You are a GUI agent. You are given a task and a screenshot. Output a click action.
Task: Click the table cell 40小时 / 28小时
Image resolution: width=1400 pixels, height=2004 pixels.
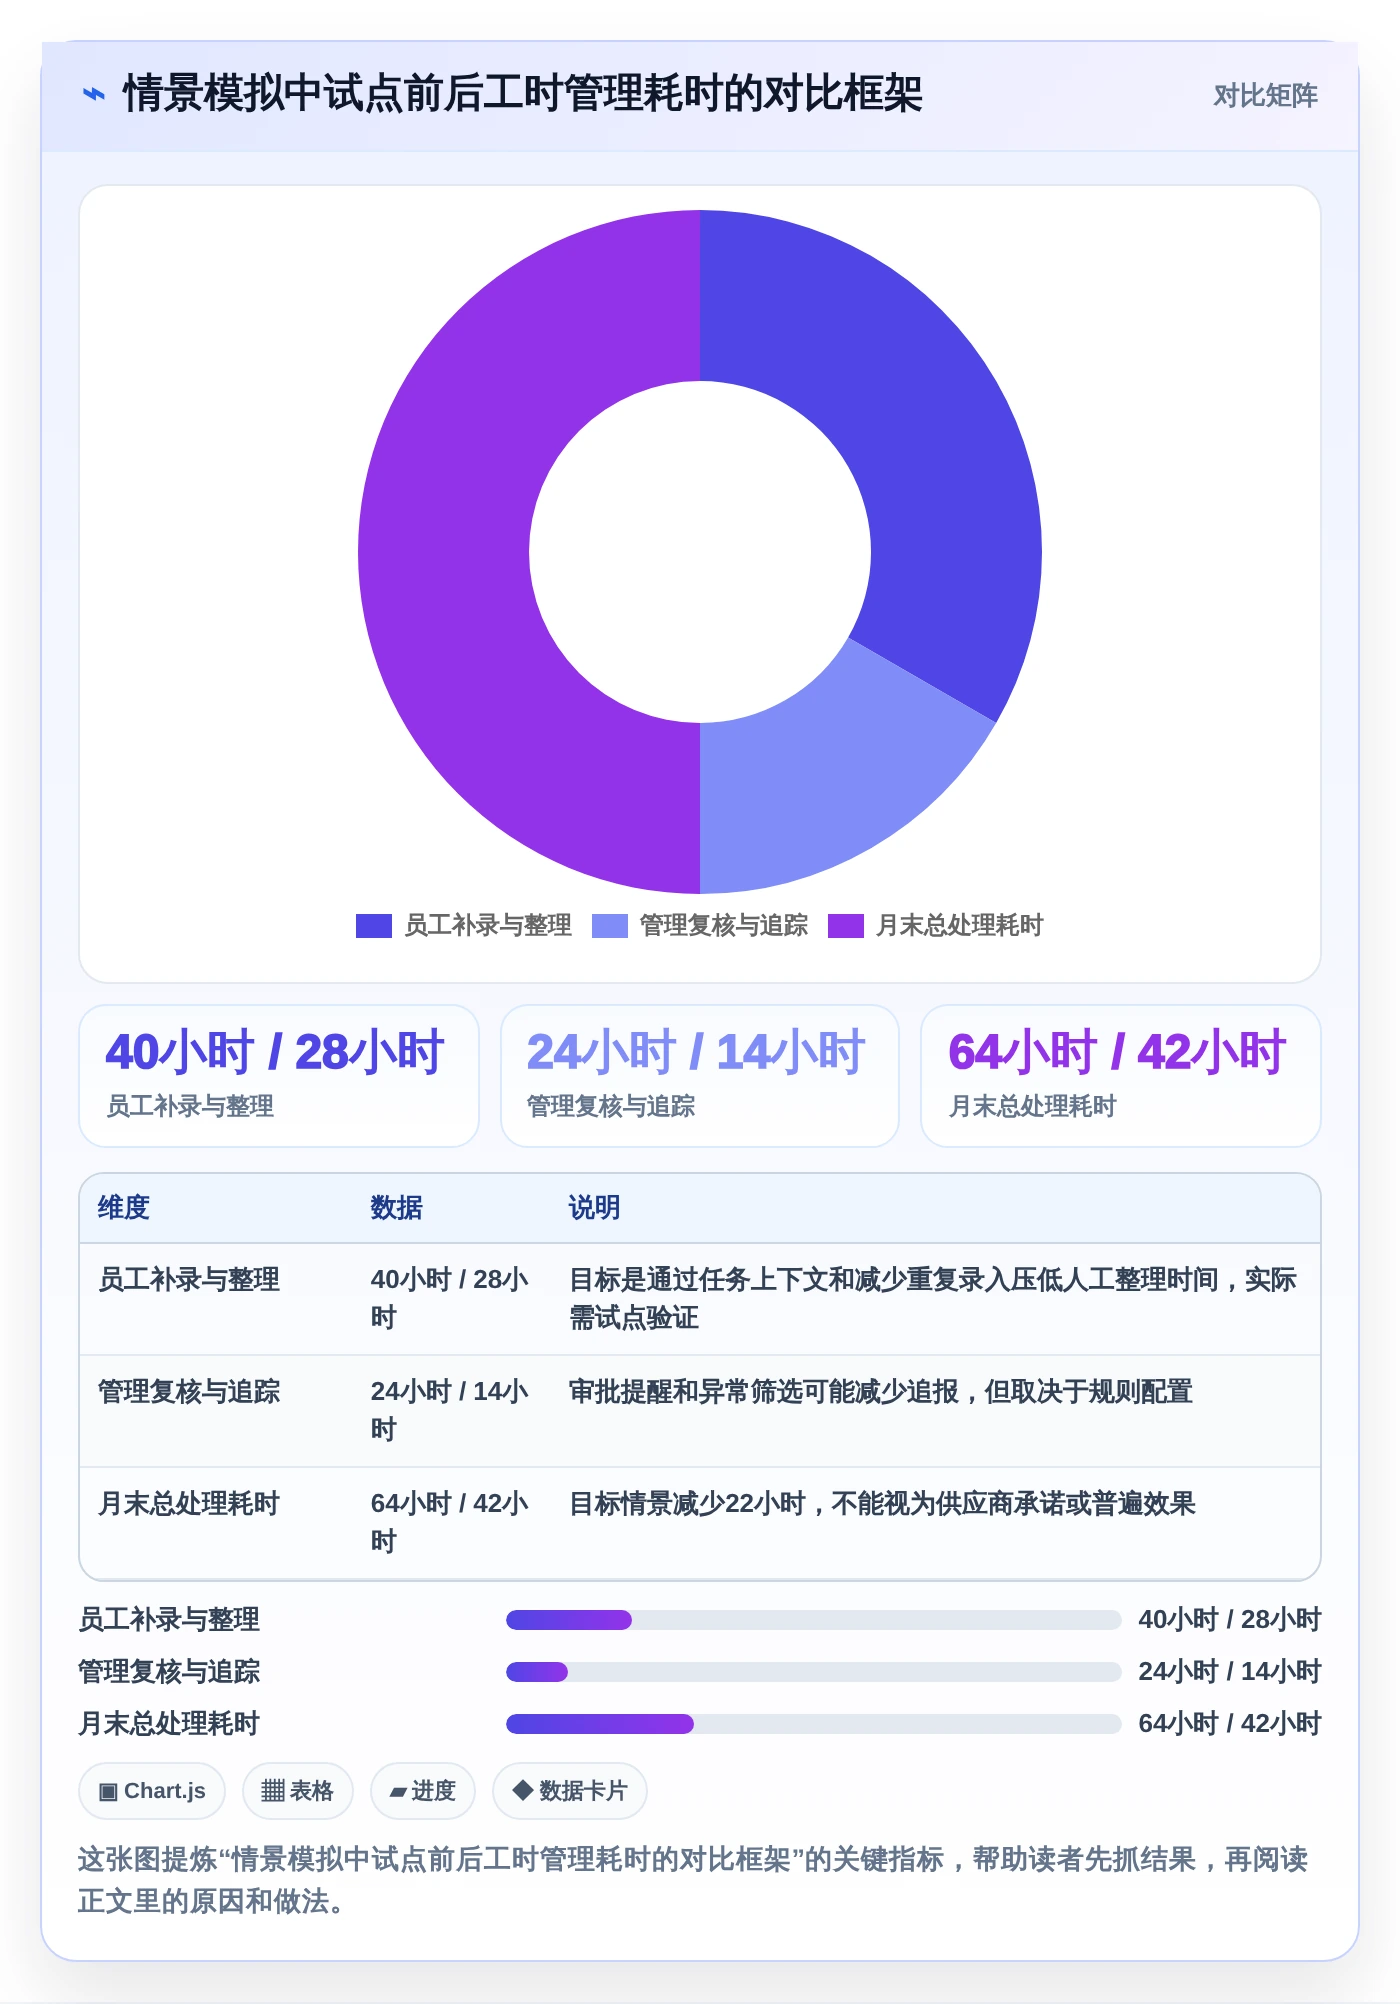450,1299
